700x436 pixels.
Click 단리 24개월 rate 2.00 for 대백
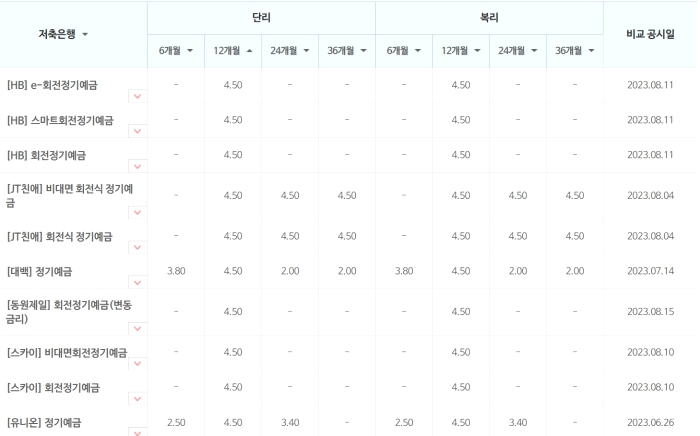click(290, 271)
